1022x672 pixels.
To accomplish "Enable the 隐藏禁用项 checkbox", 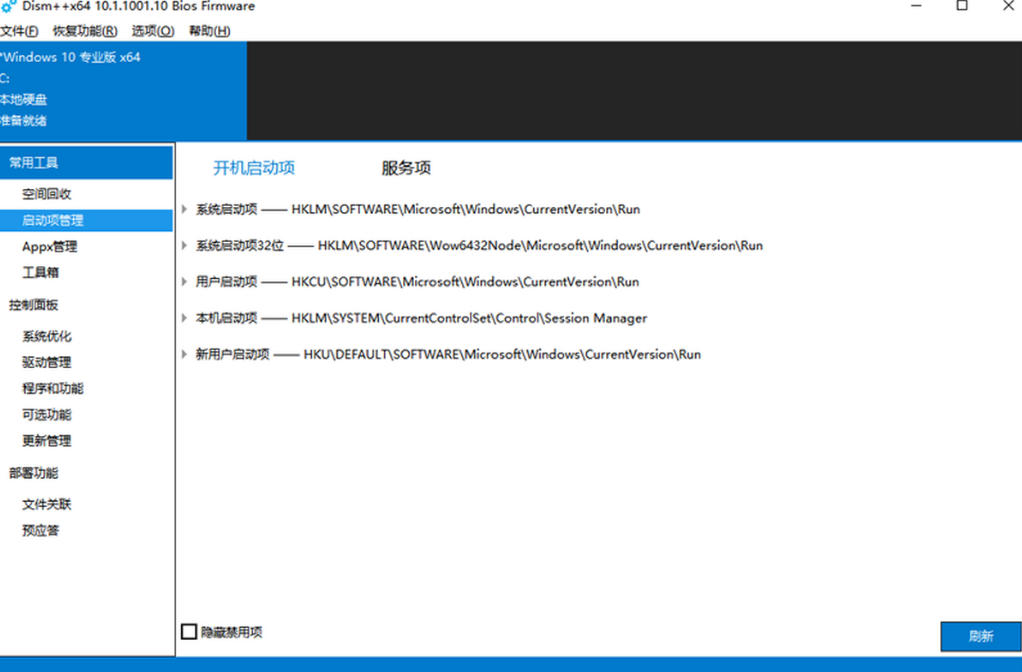I will pos(189,631).
